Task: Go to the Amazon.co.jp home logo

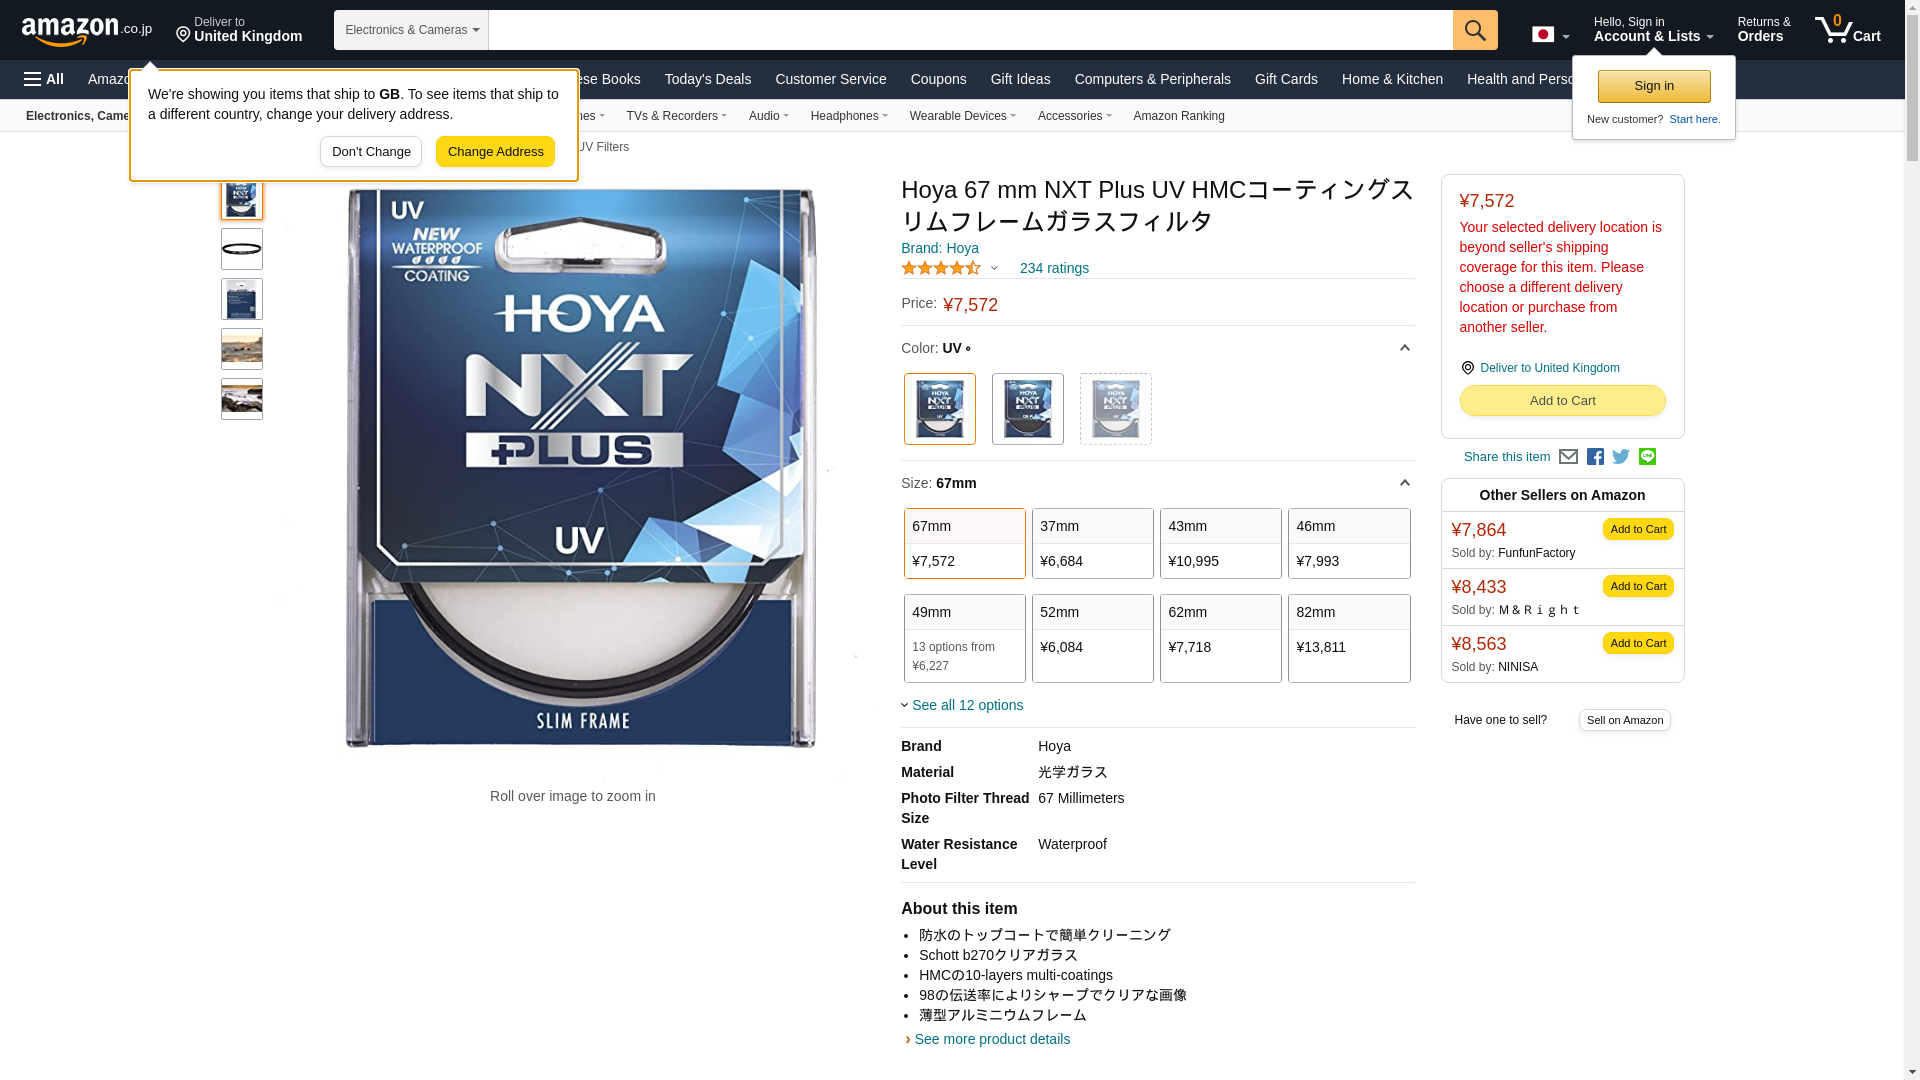Action: tap(87, 31)
